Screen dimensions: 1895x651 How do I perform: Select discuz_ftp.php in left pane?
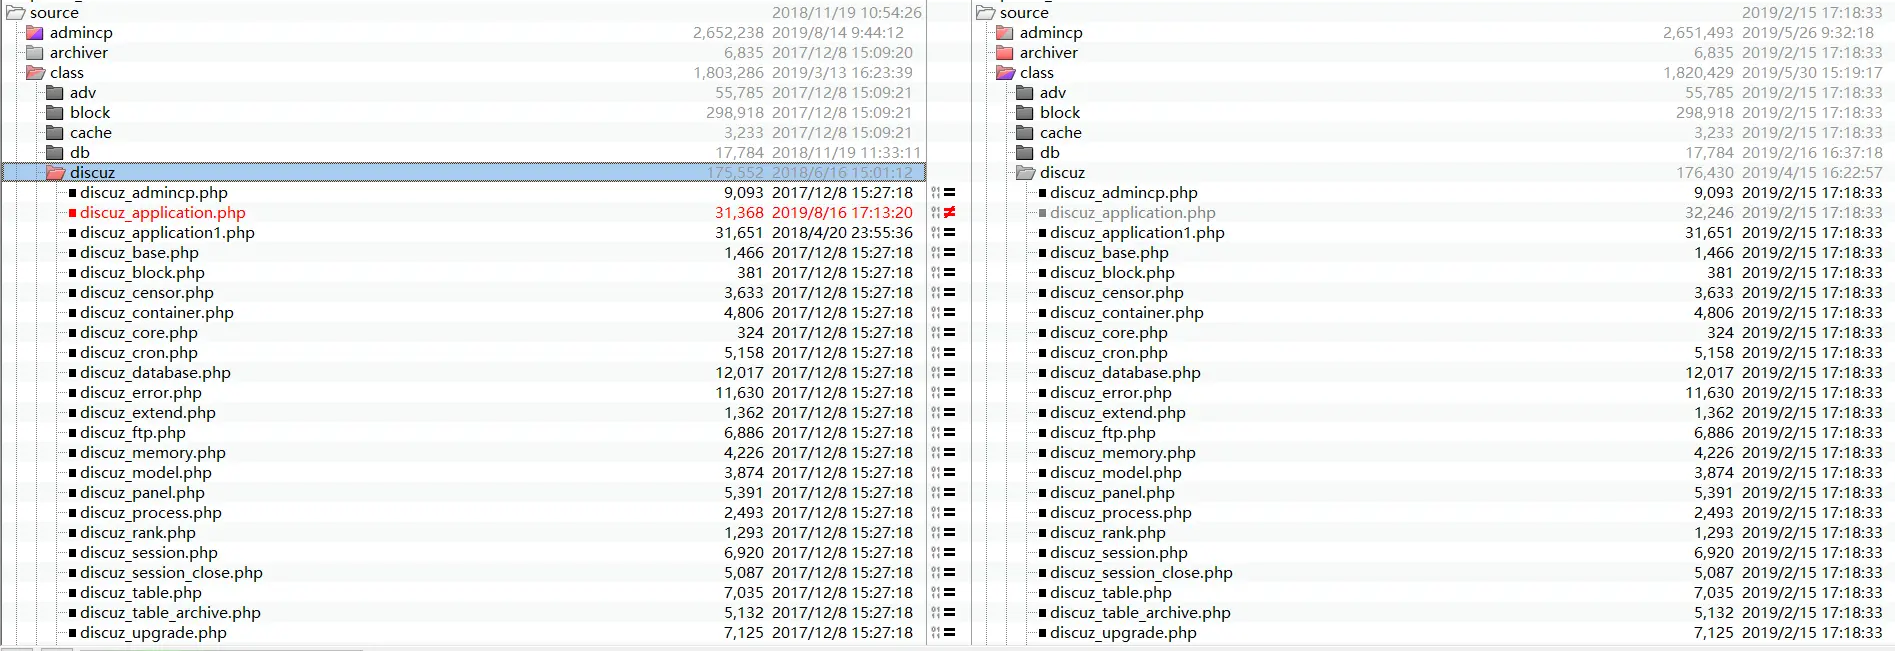click(x=133, y=433)
